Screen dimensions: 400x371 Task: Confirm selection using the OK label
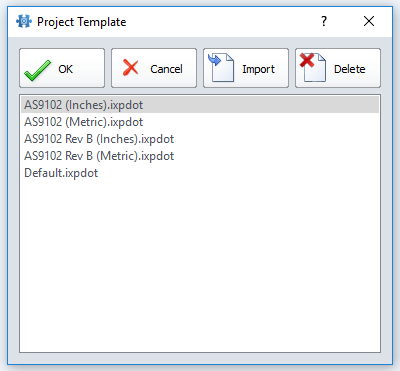click(65, 69)
